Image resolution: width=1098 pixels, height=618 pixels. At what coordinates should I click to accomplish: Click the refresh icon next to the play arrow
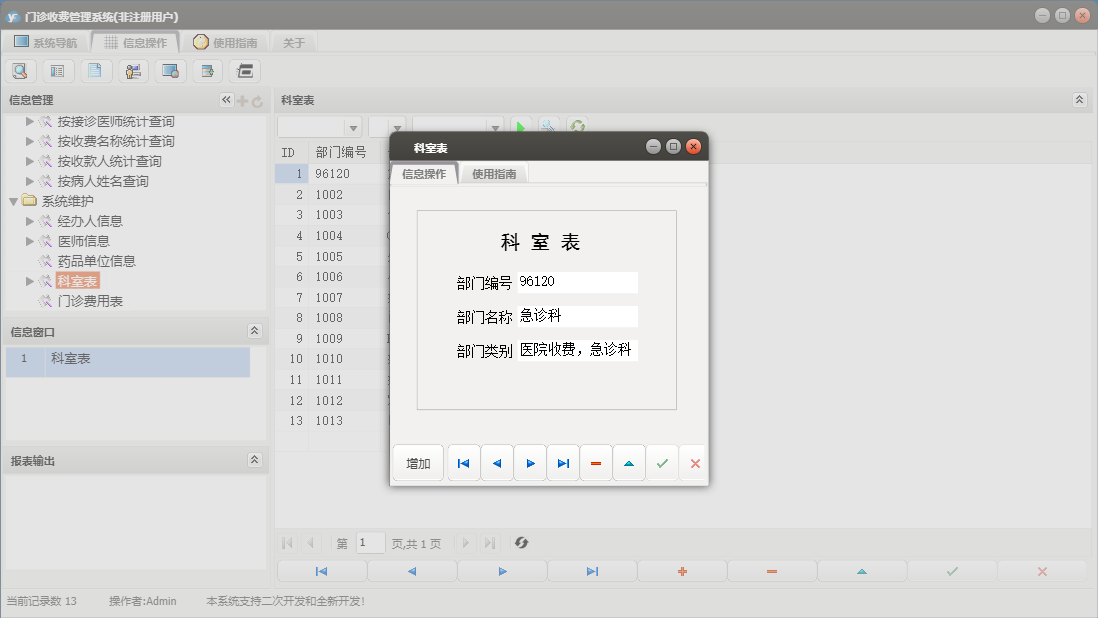pyautogui.click(x=577, y=125)
